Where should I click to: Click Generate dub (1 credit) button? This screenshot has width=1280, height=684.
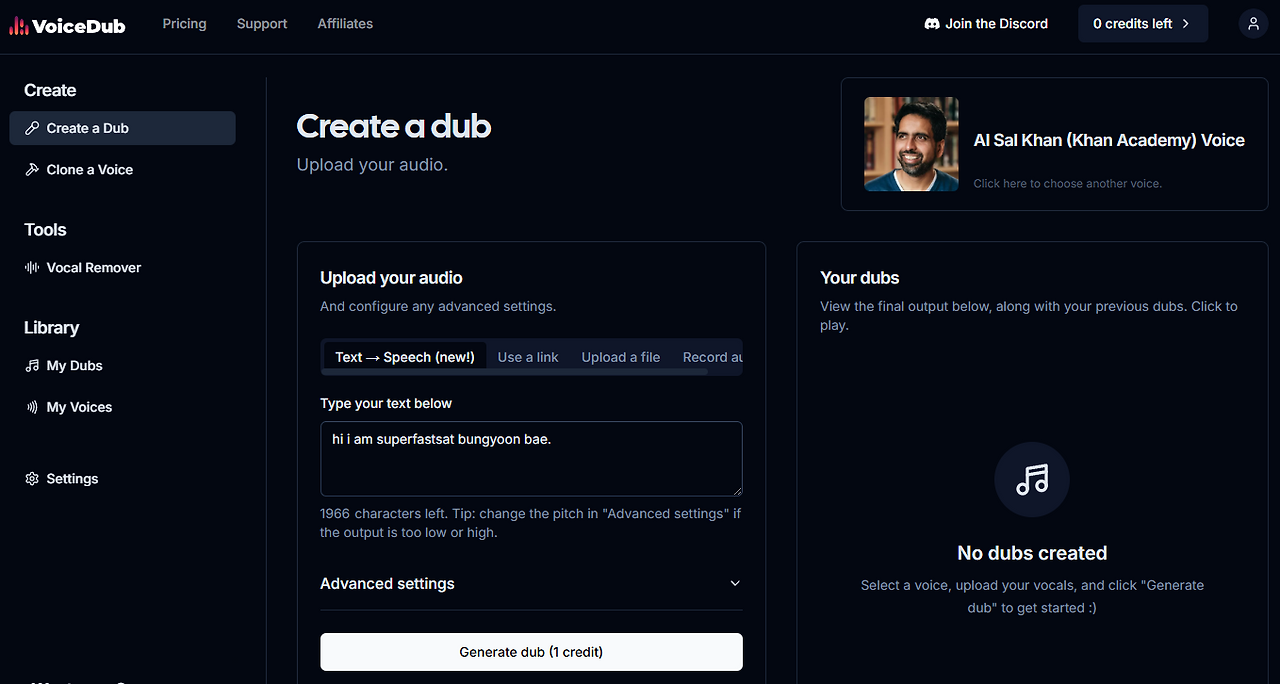[531, 652]
